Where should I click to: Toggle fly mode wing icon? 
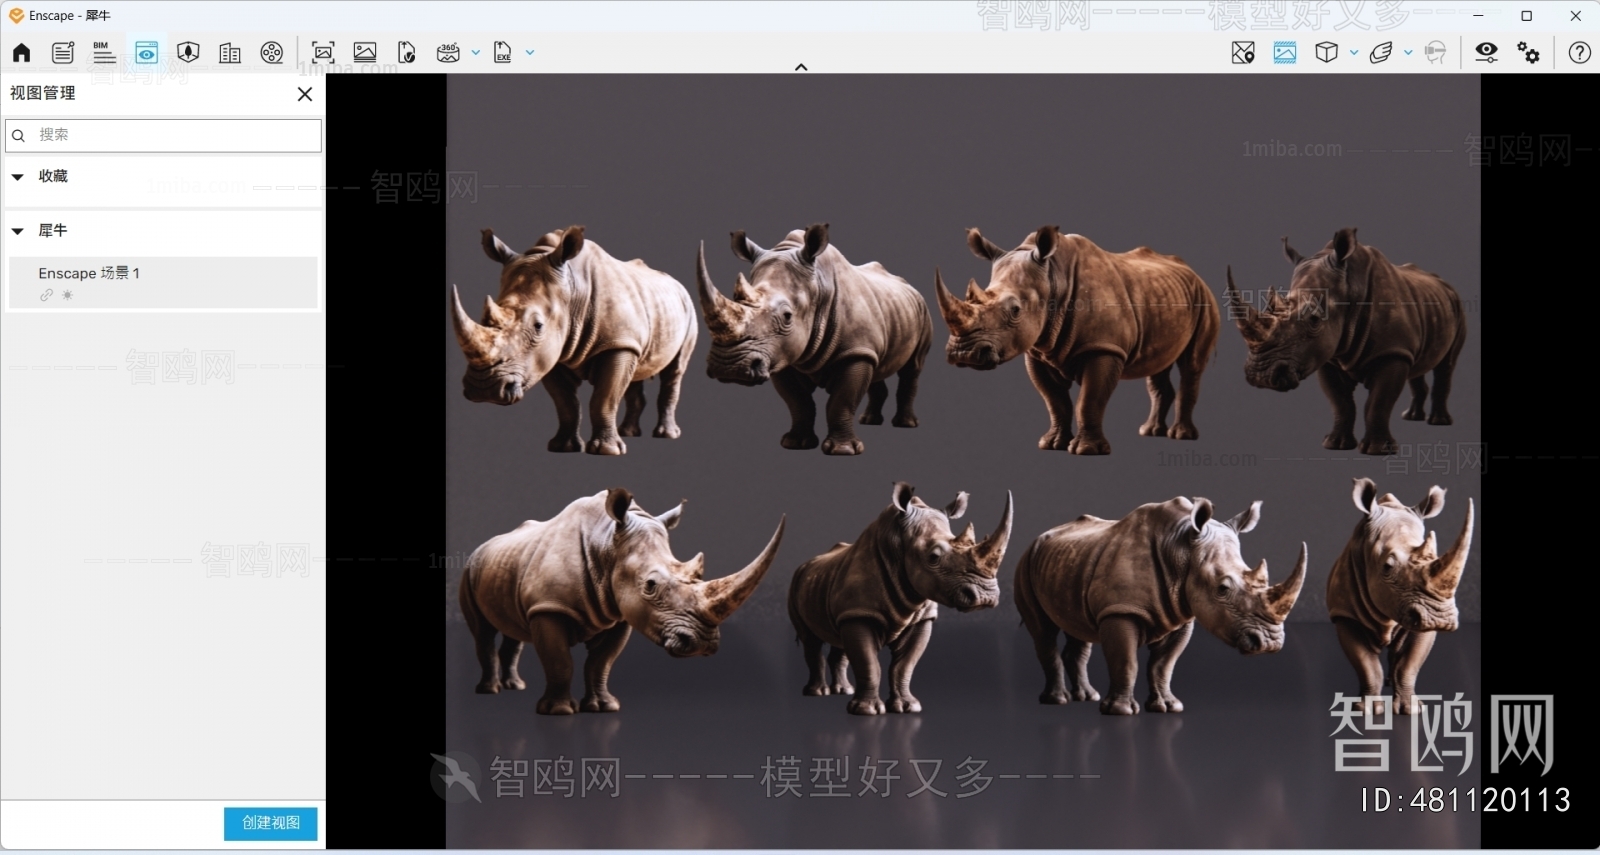pos(1381,53)
